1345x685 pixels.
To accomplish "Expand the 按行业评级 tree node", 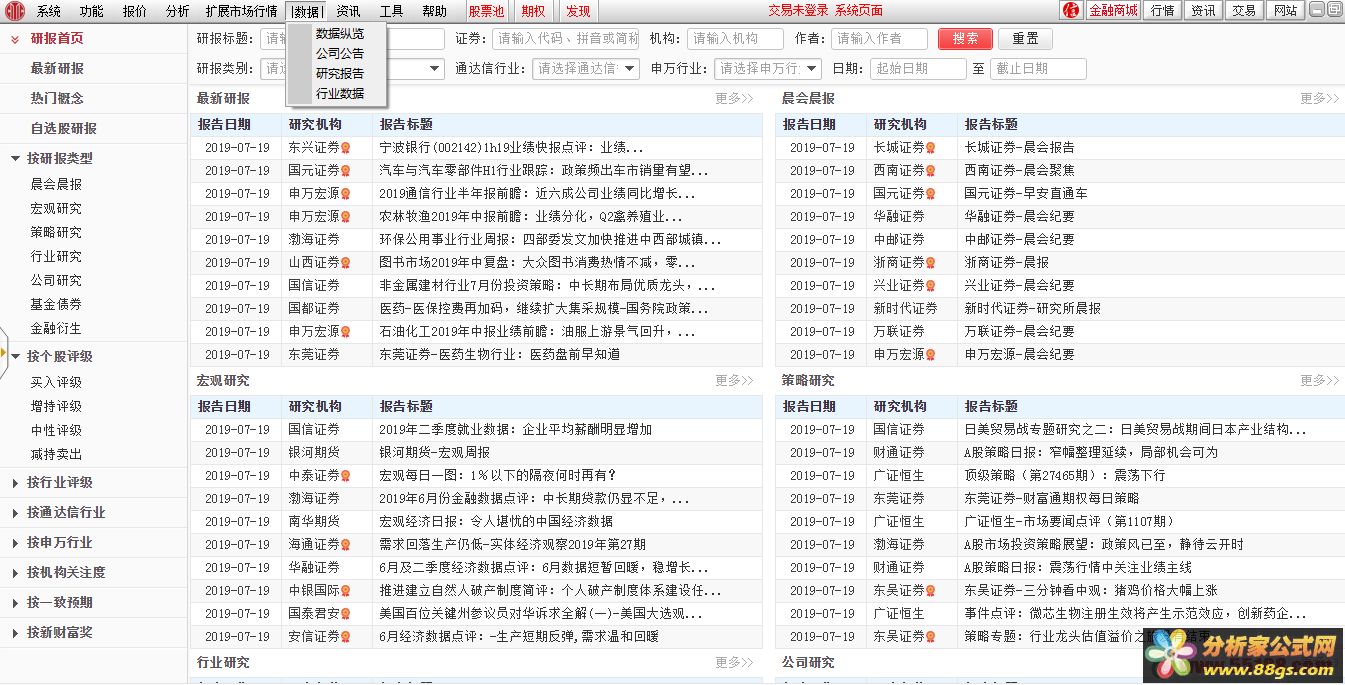I will 16,483.
